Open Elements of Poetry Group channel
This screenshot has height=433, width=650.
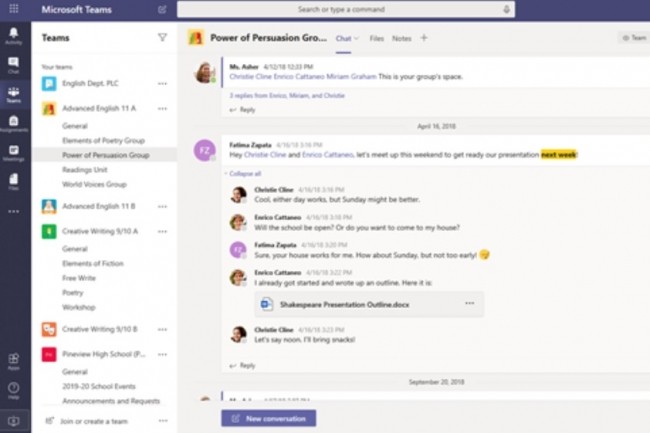[x=103, y=140]
